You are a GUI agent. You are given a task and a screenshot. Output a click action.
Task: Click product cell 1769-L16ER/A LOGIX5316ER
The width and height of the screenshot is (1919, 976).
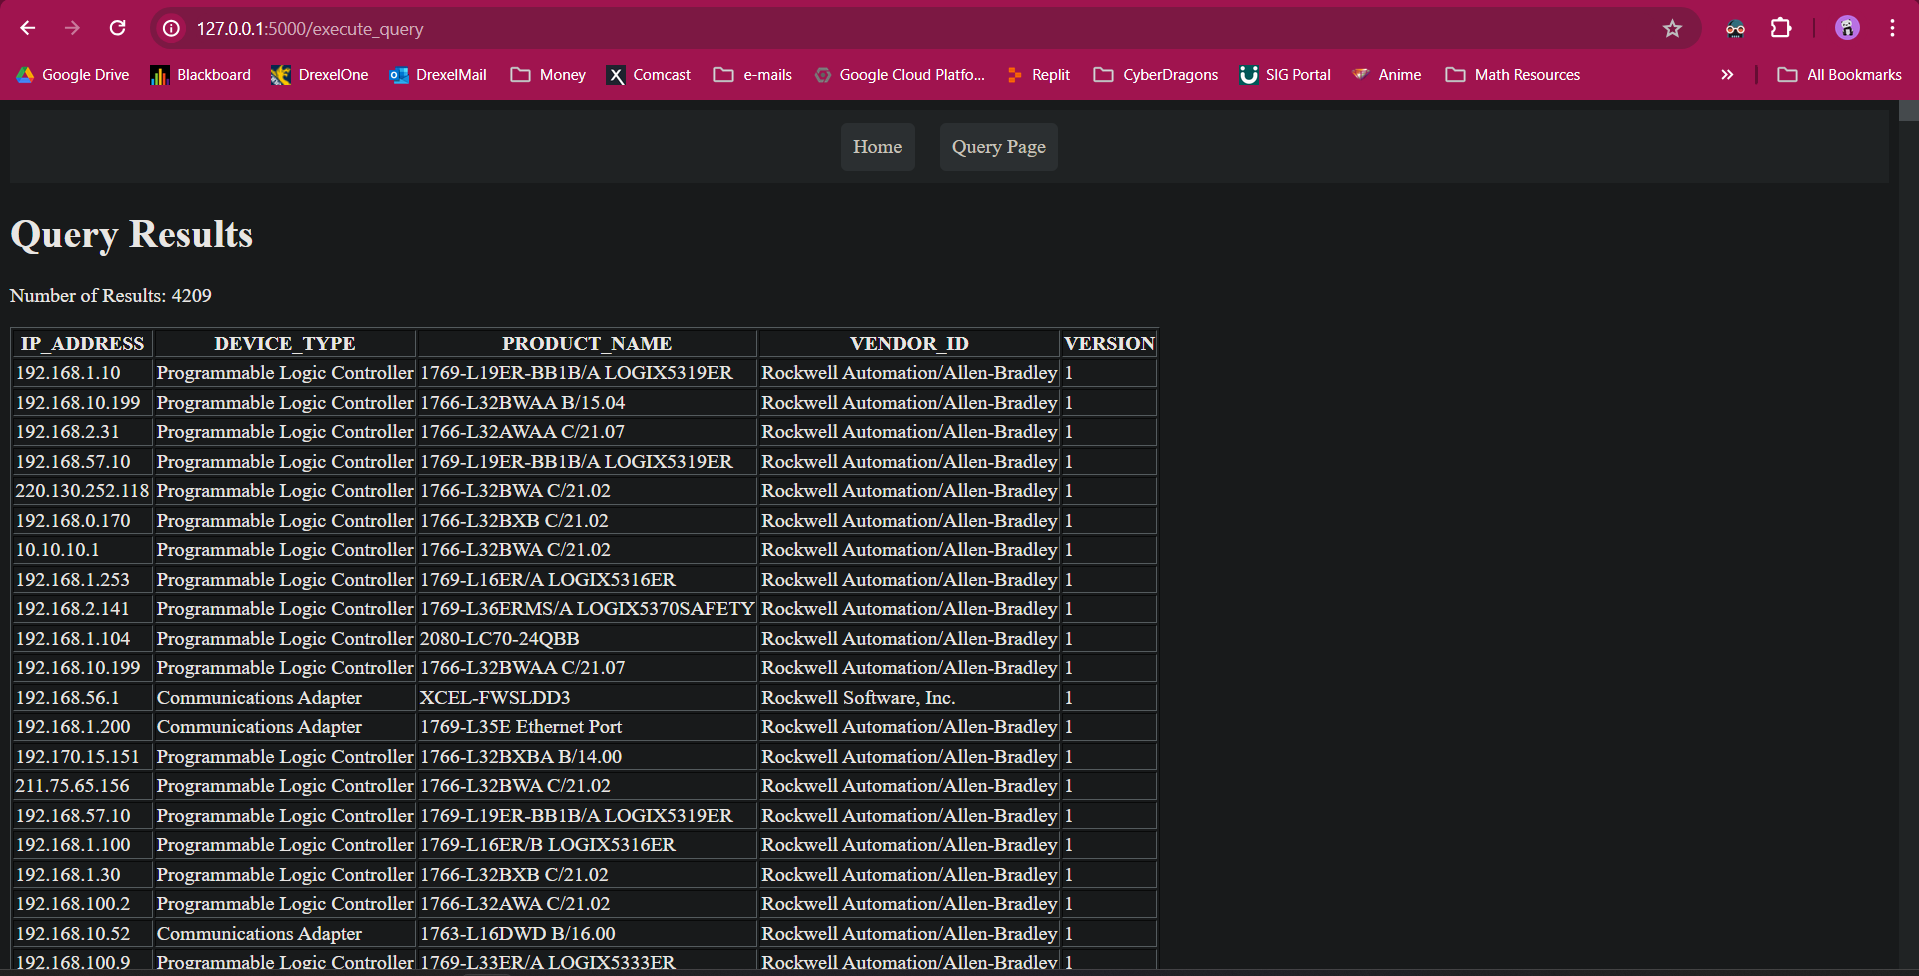point(587,580)
